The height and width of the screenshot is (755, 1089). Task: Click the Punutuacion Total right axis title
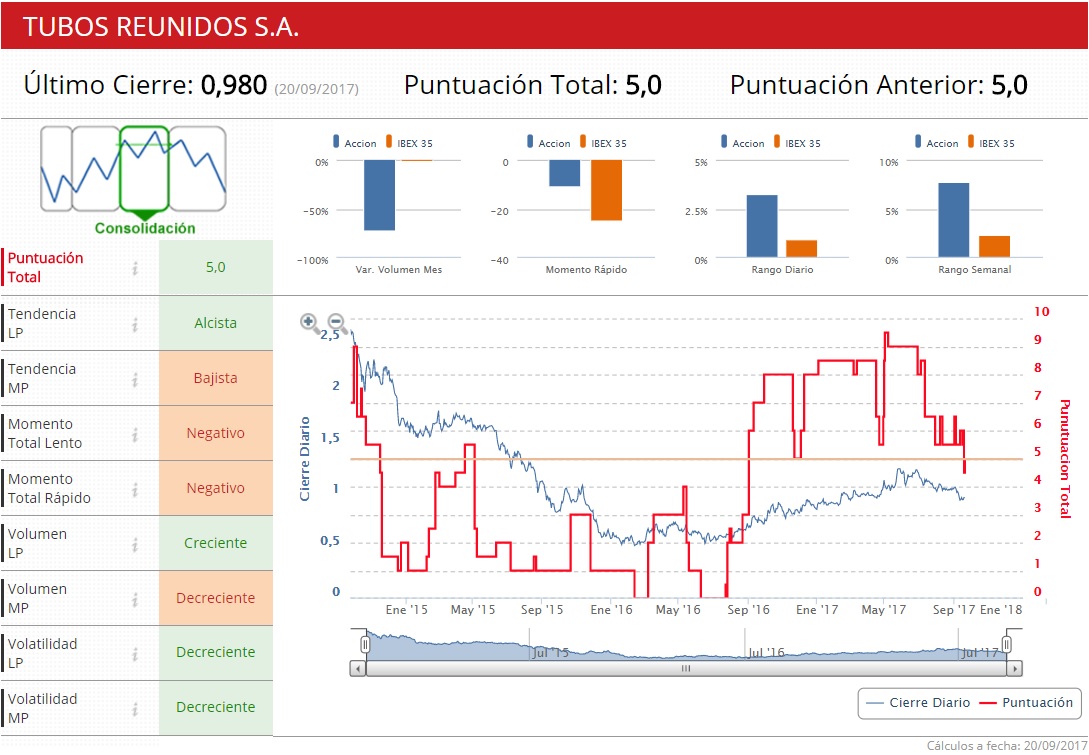[x=1065, y=459]
